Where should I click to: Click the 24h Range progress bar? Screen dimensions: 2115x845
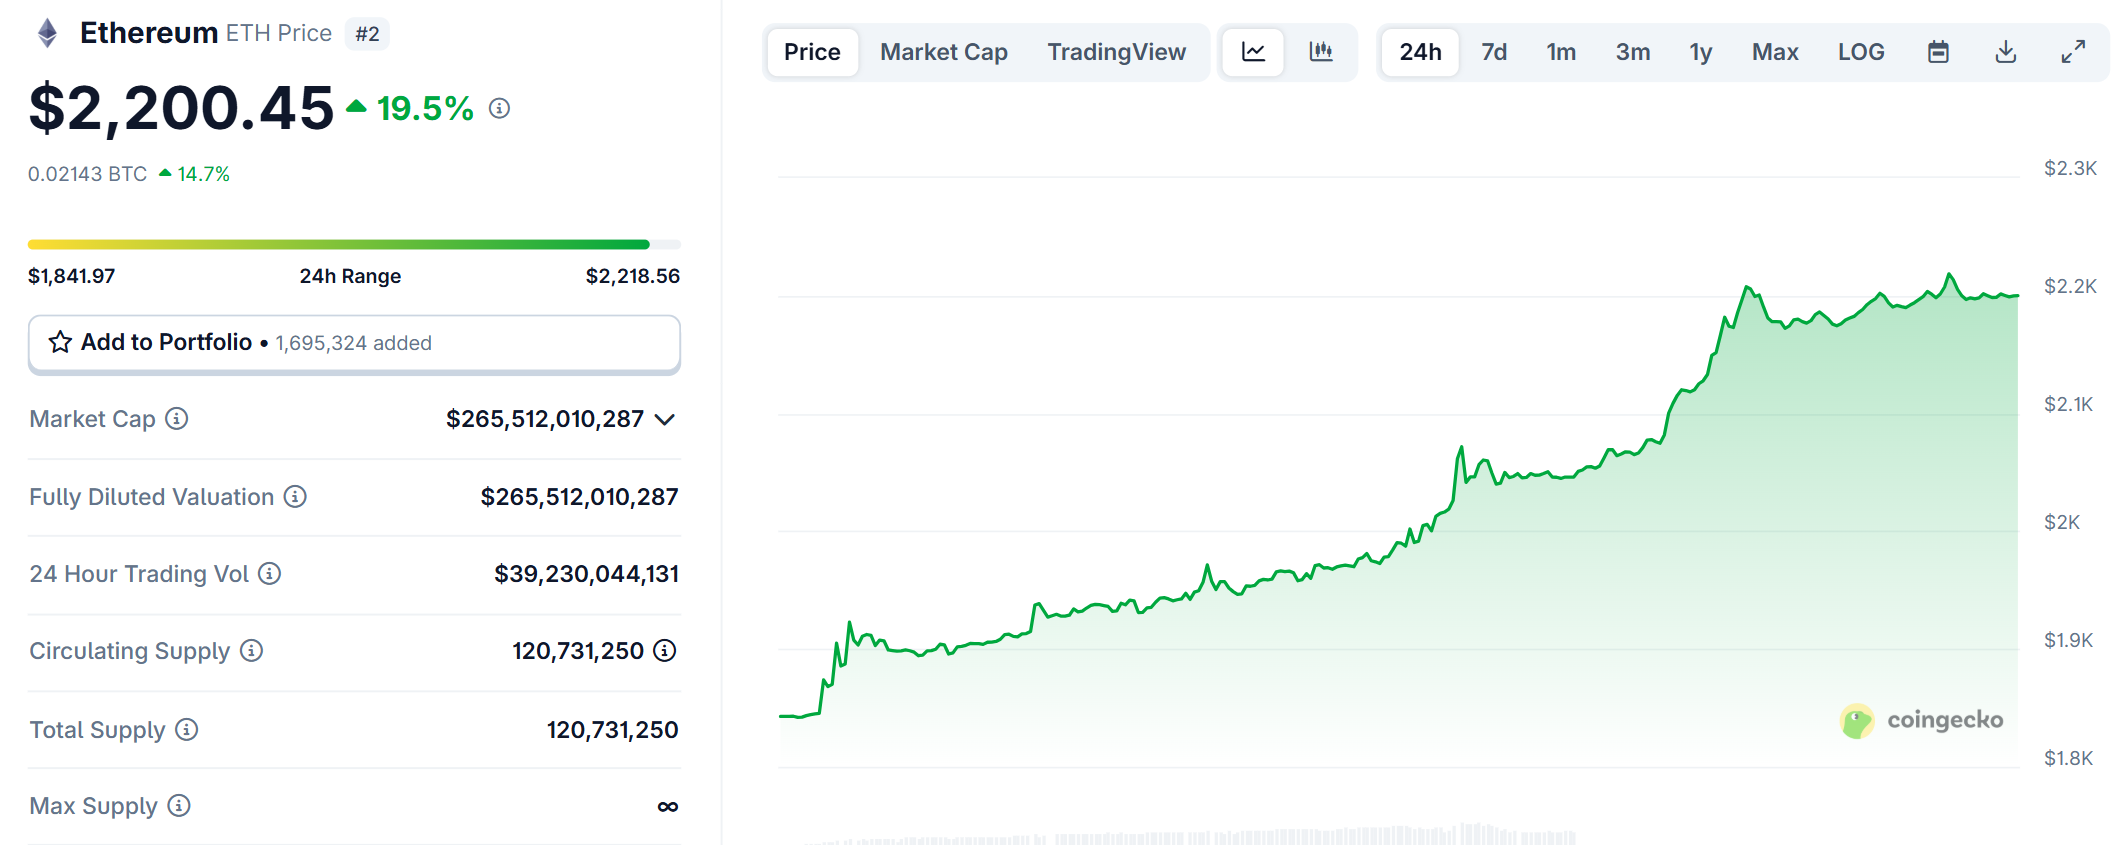(354, 244)
